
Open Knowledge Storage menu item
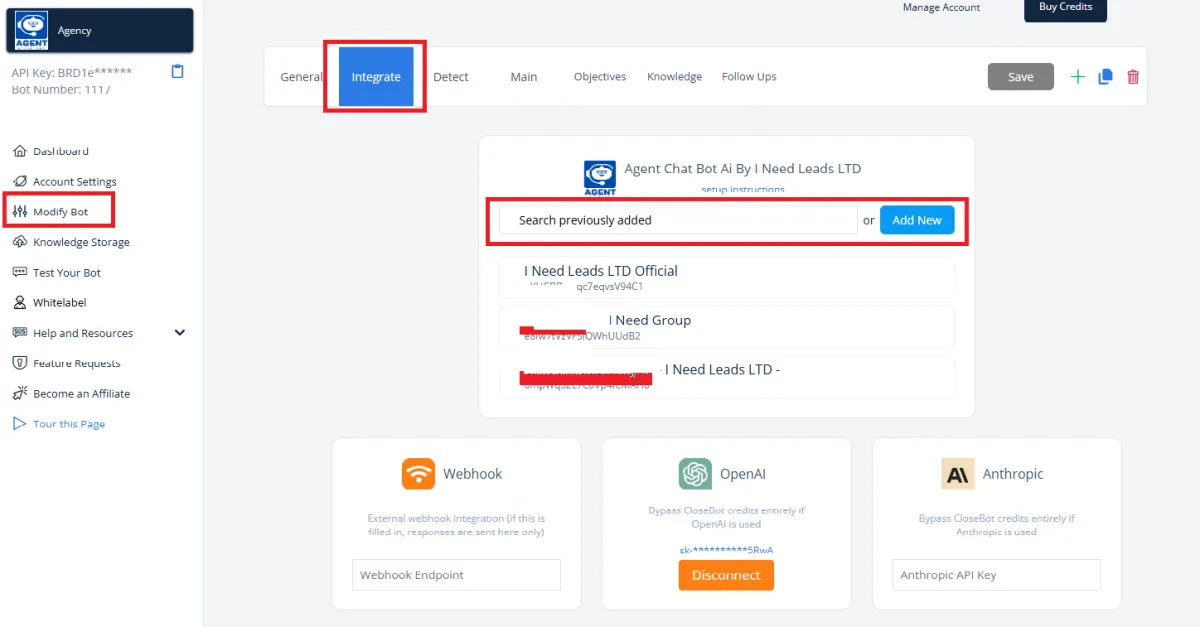81,242
